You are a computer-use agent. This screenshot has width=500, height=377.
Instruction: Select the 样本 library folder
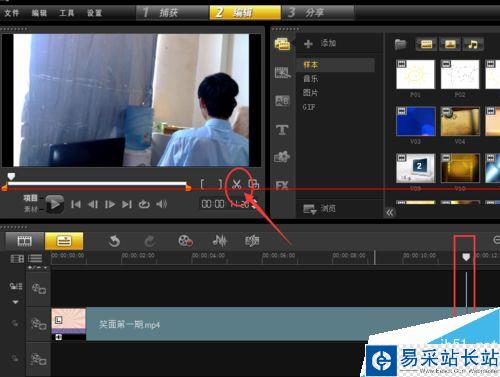pos(335,65)
